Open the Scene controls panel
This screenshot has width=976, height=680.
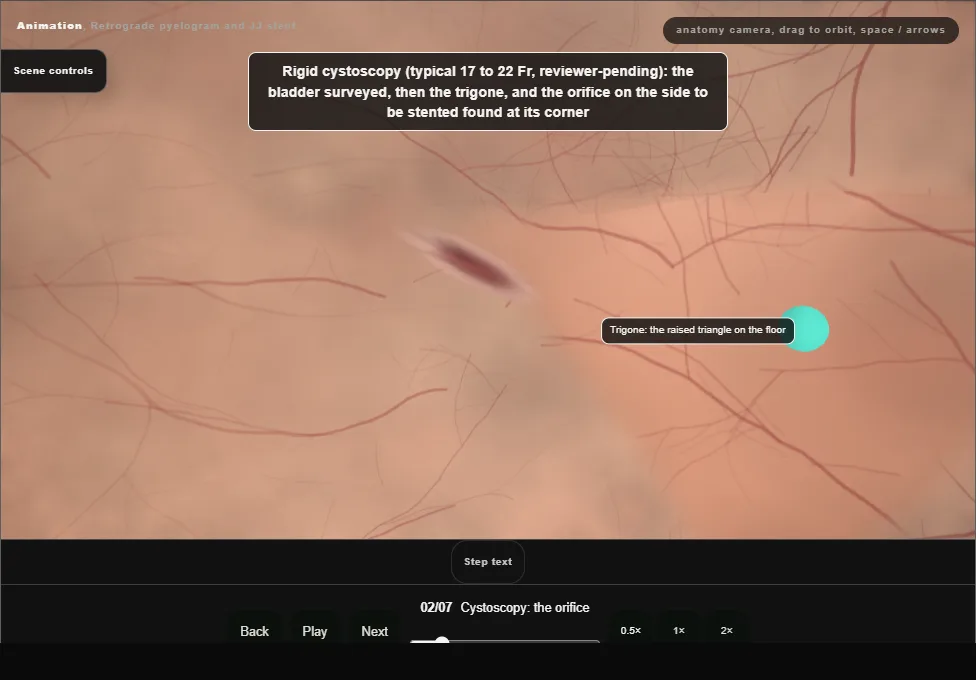(x=54, y=71)
